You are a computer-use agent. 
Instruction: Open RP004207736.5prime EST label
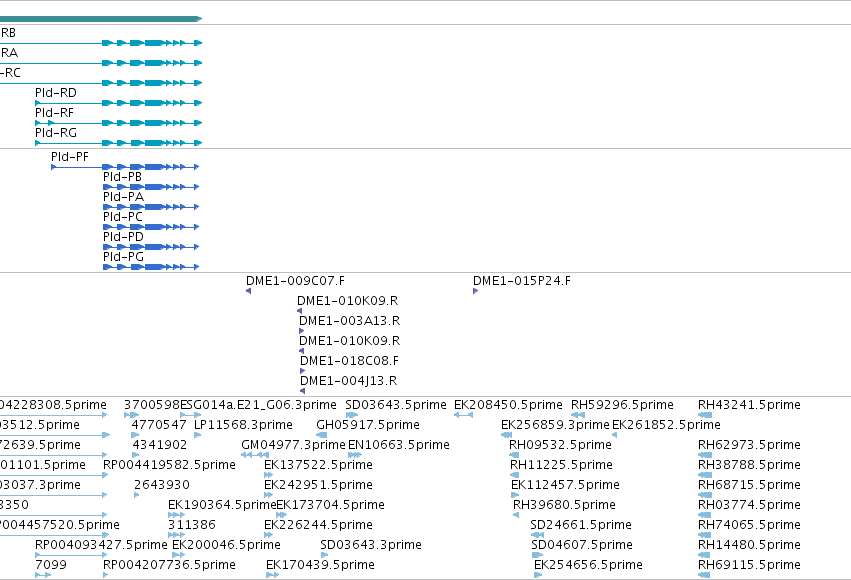169,565
